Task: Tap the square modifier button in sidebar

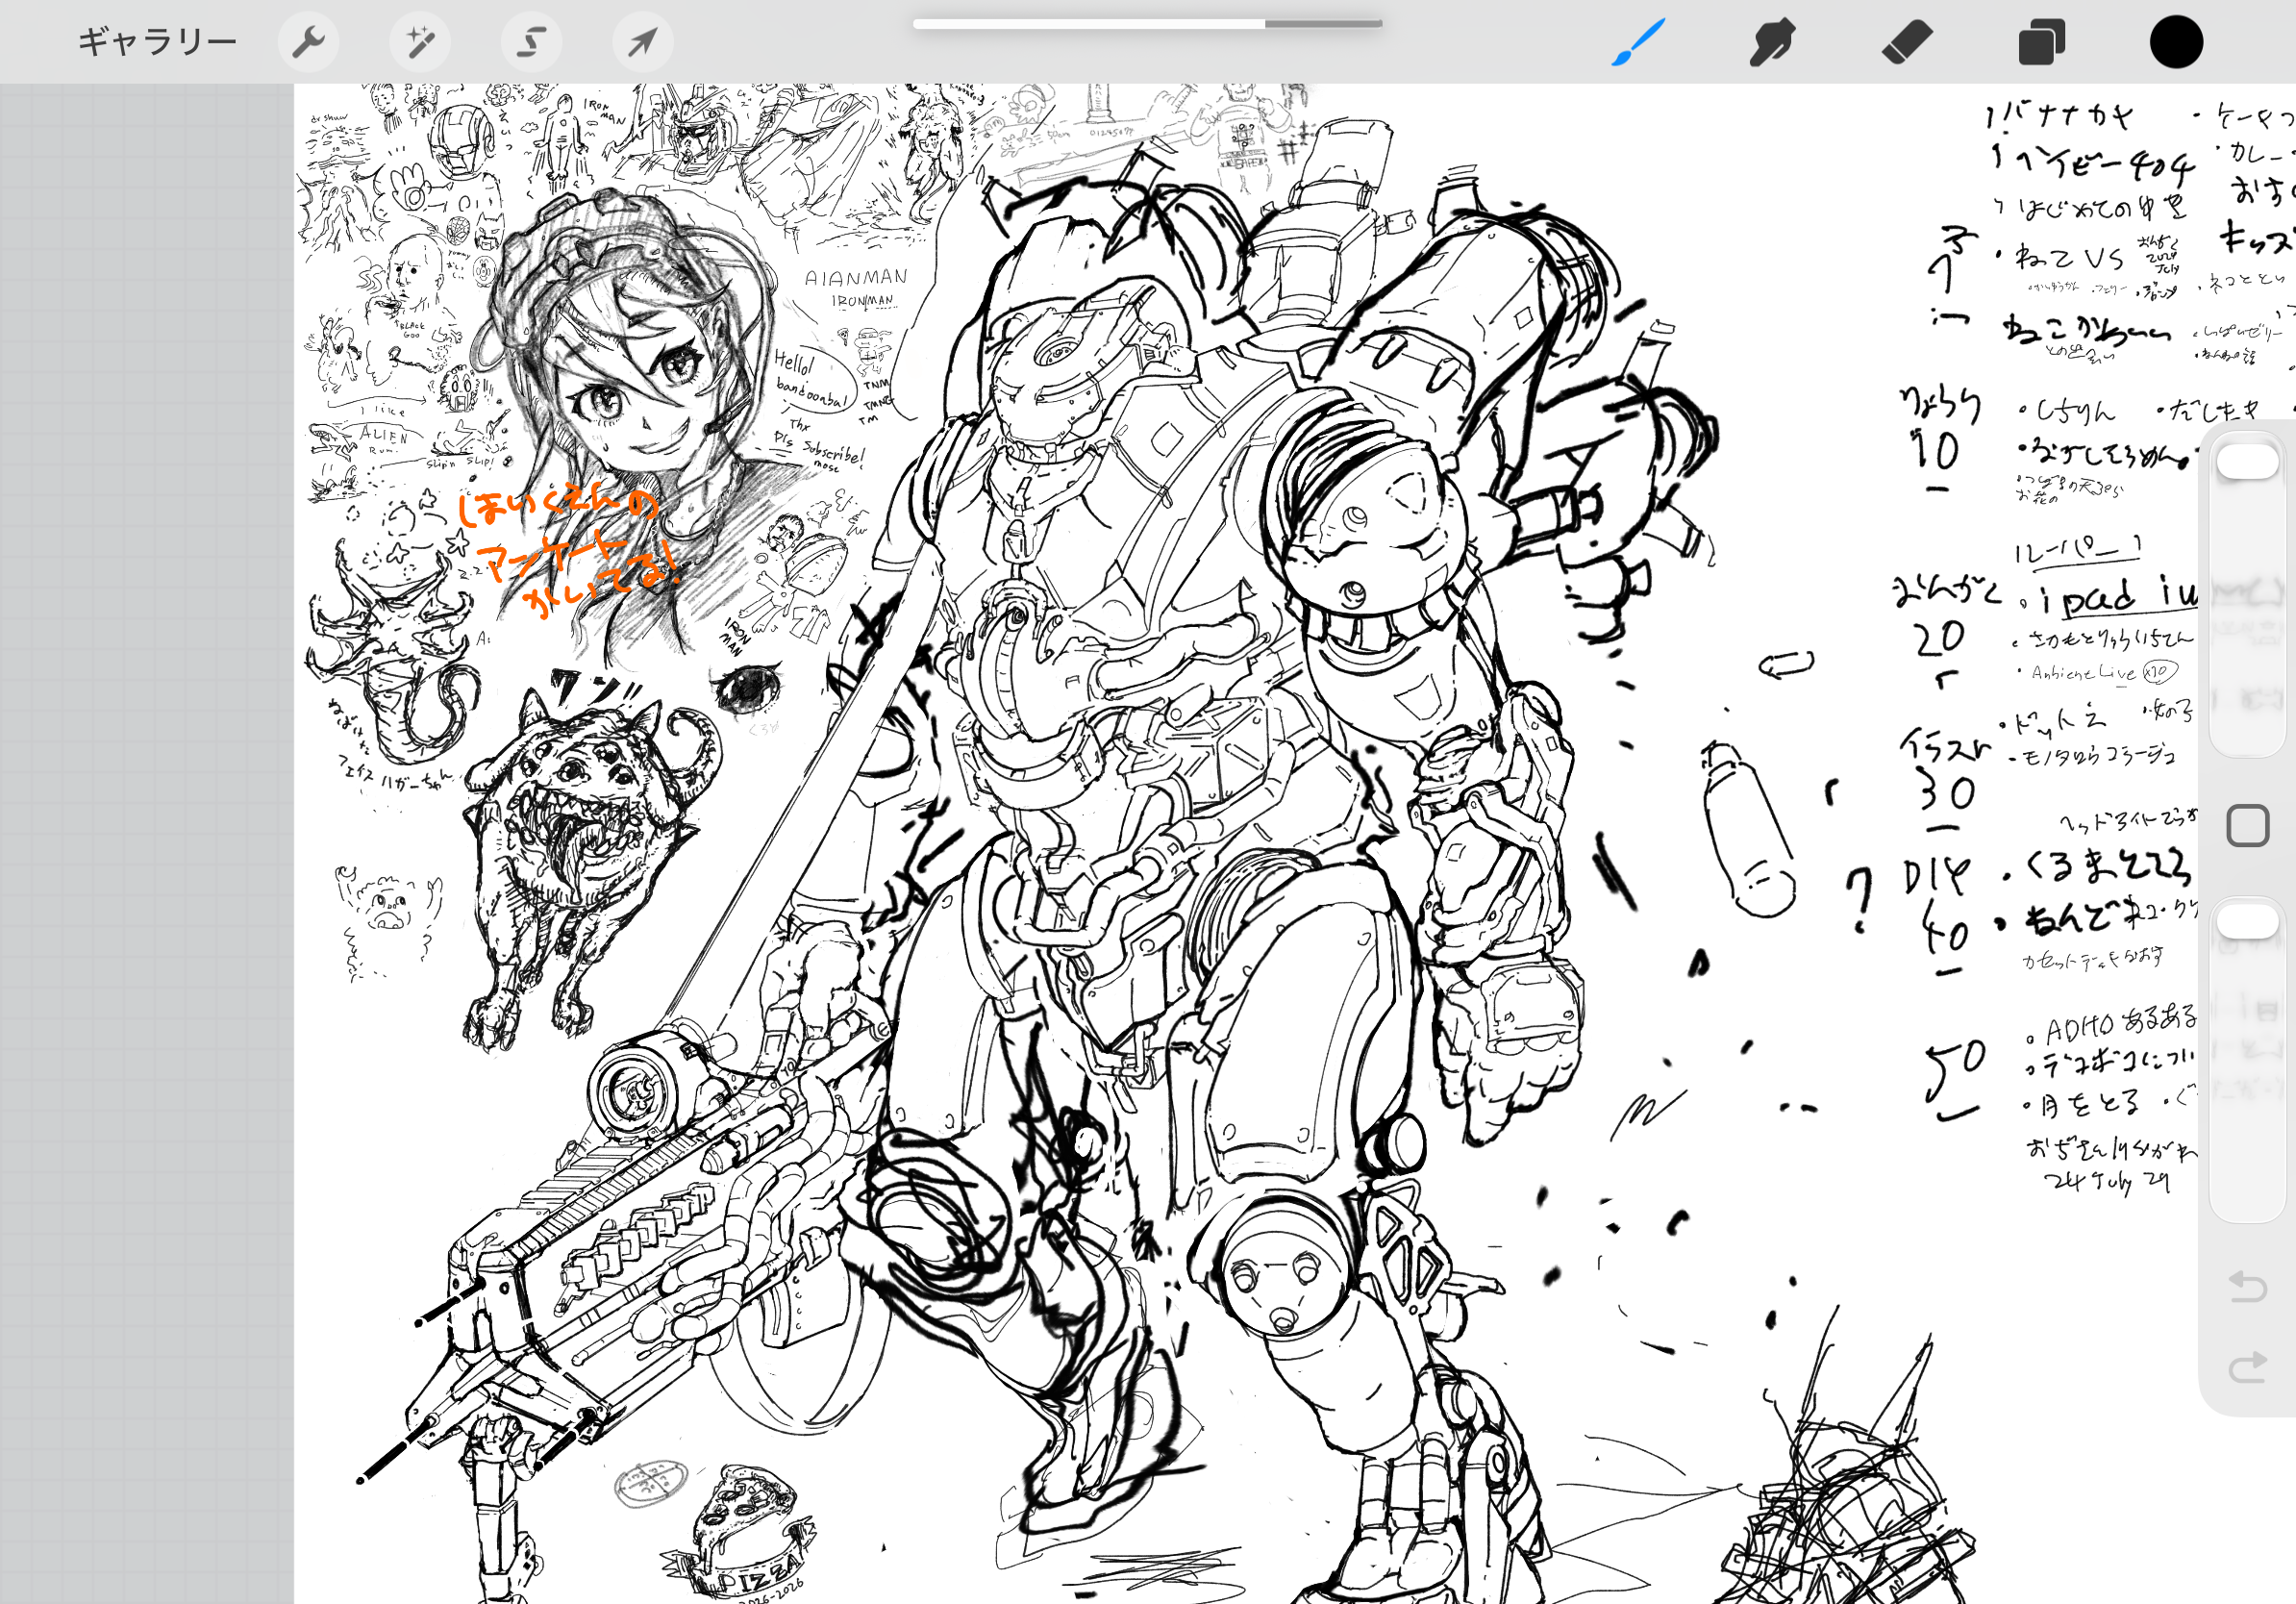Action: click(2247, 826)
